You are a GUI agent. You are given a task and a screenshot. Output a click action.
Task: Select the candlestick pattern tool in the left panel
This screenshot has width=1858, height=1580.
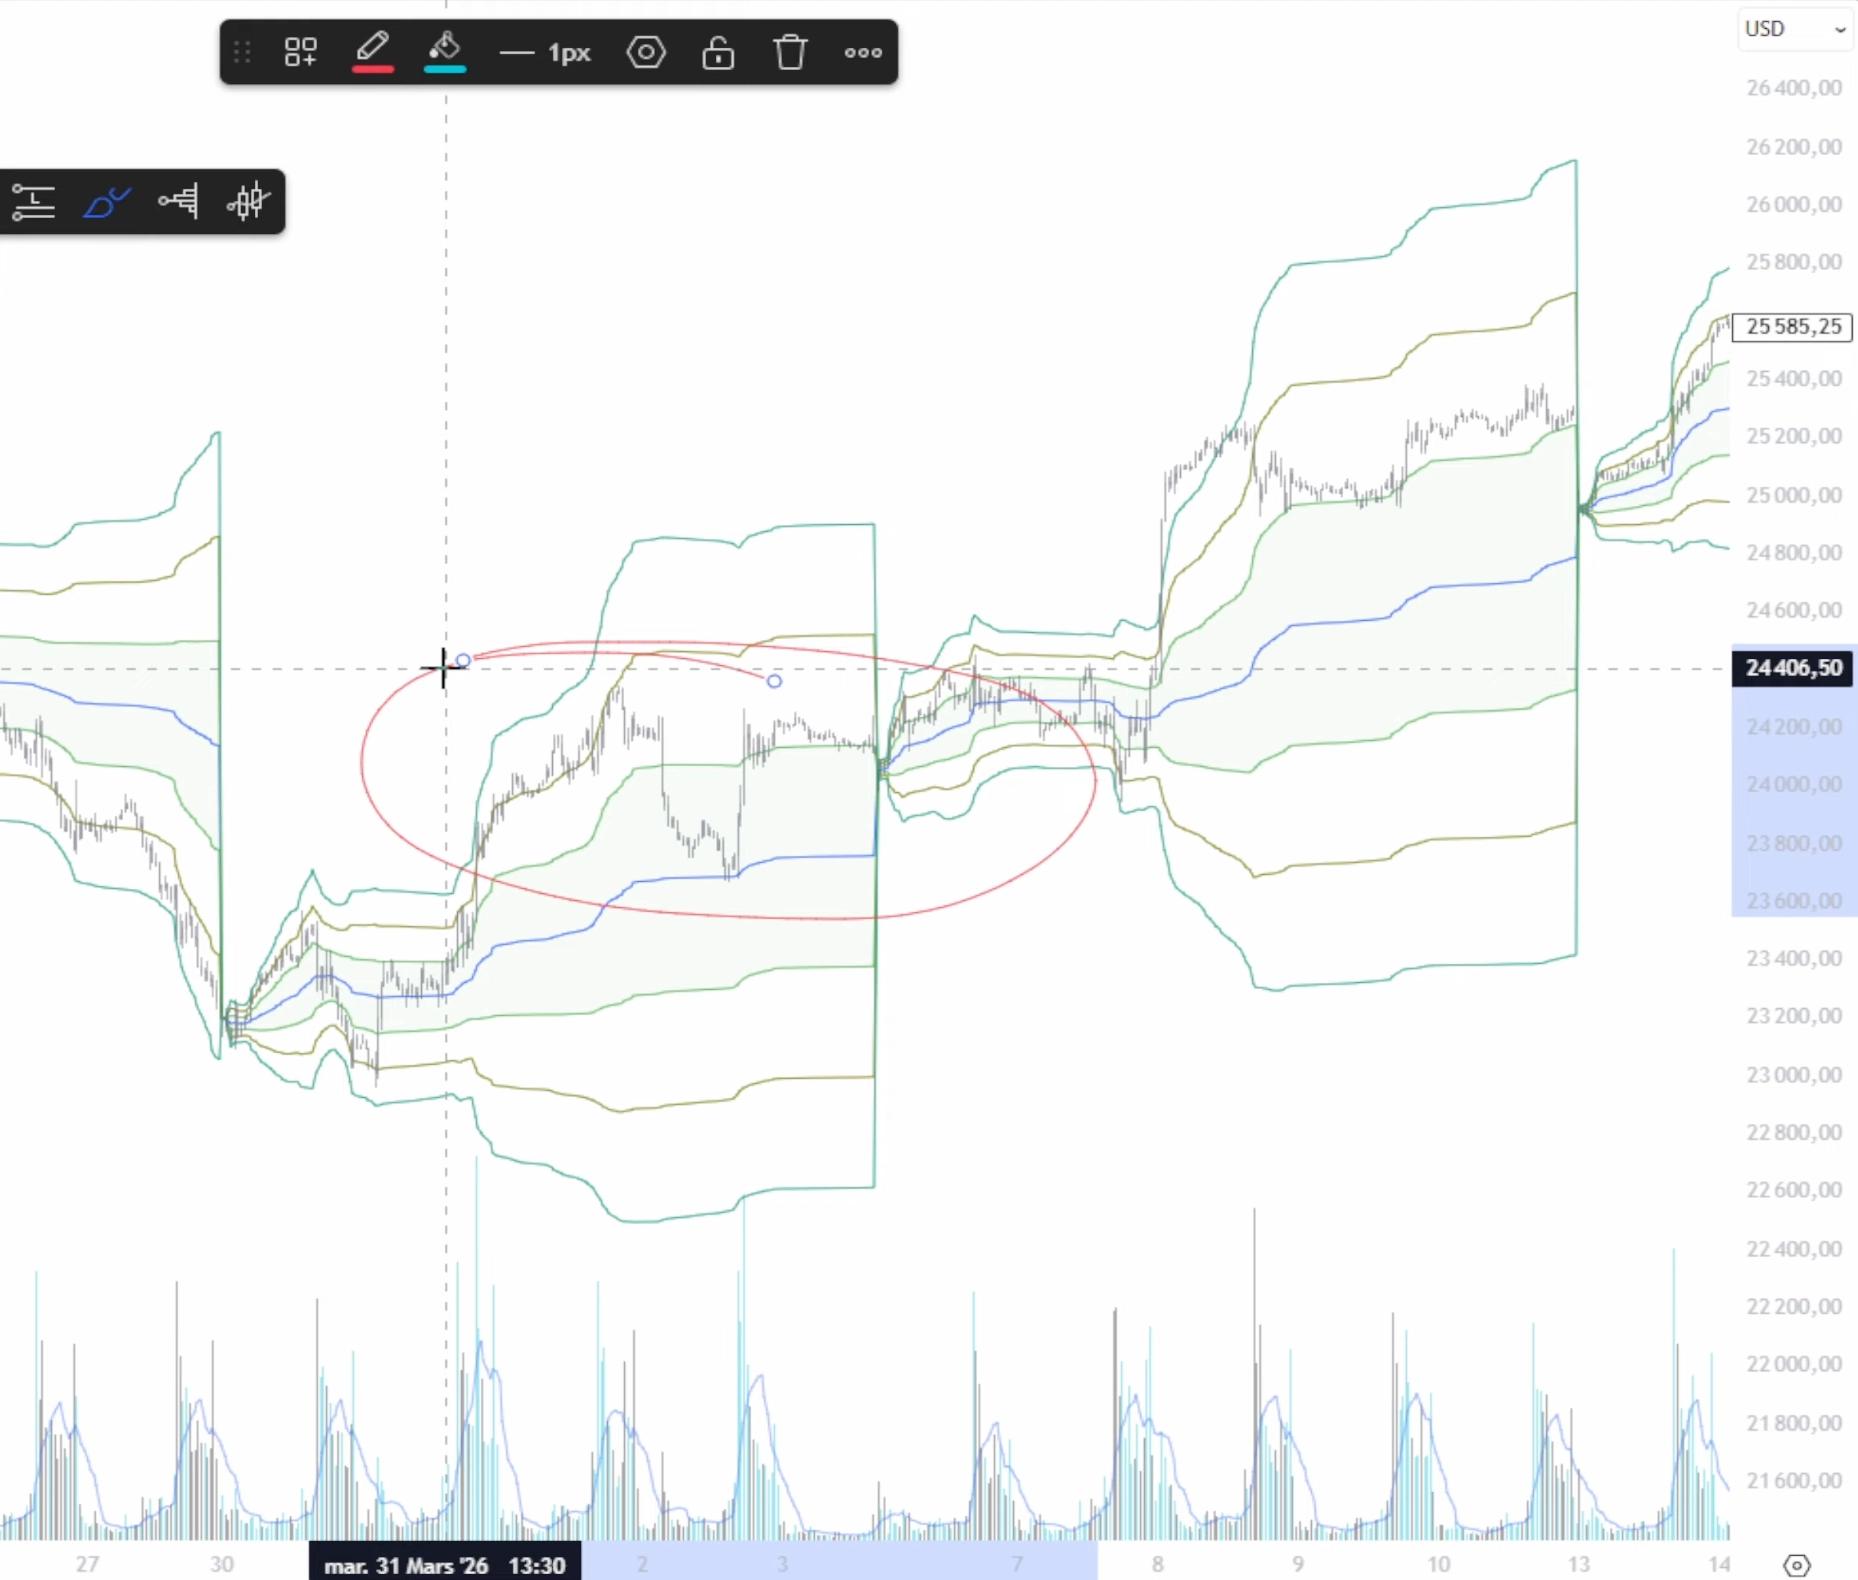coord(249,202)
